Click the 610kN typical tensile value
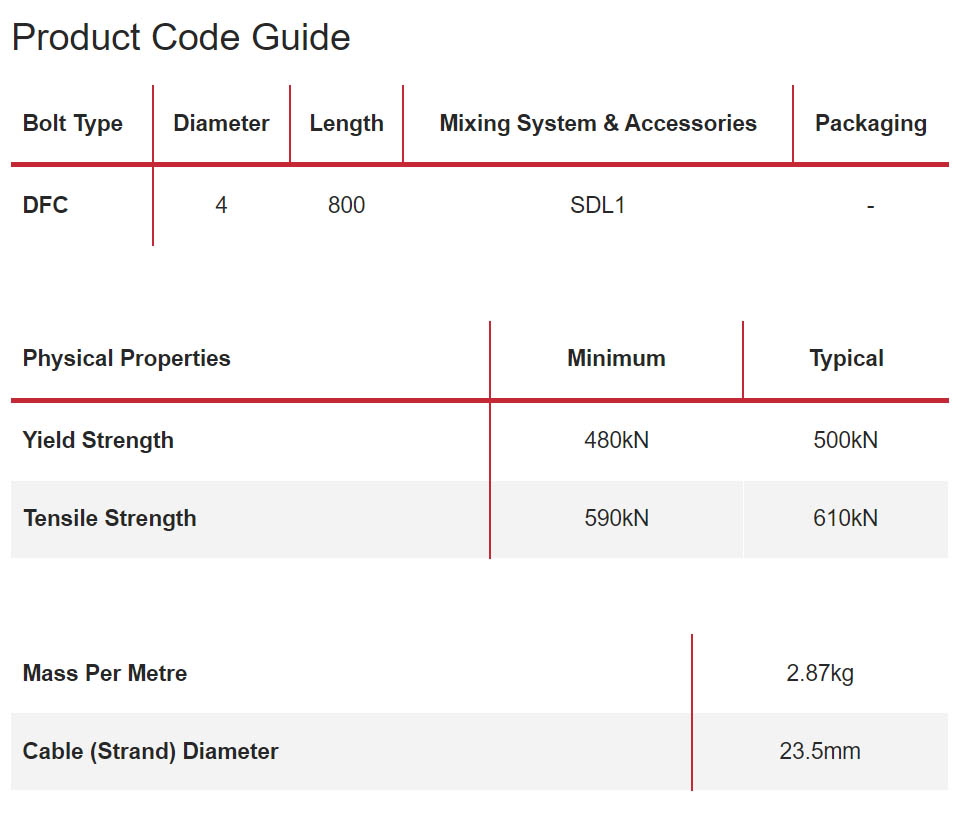961x815 pixels. [846, 519]
